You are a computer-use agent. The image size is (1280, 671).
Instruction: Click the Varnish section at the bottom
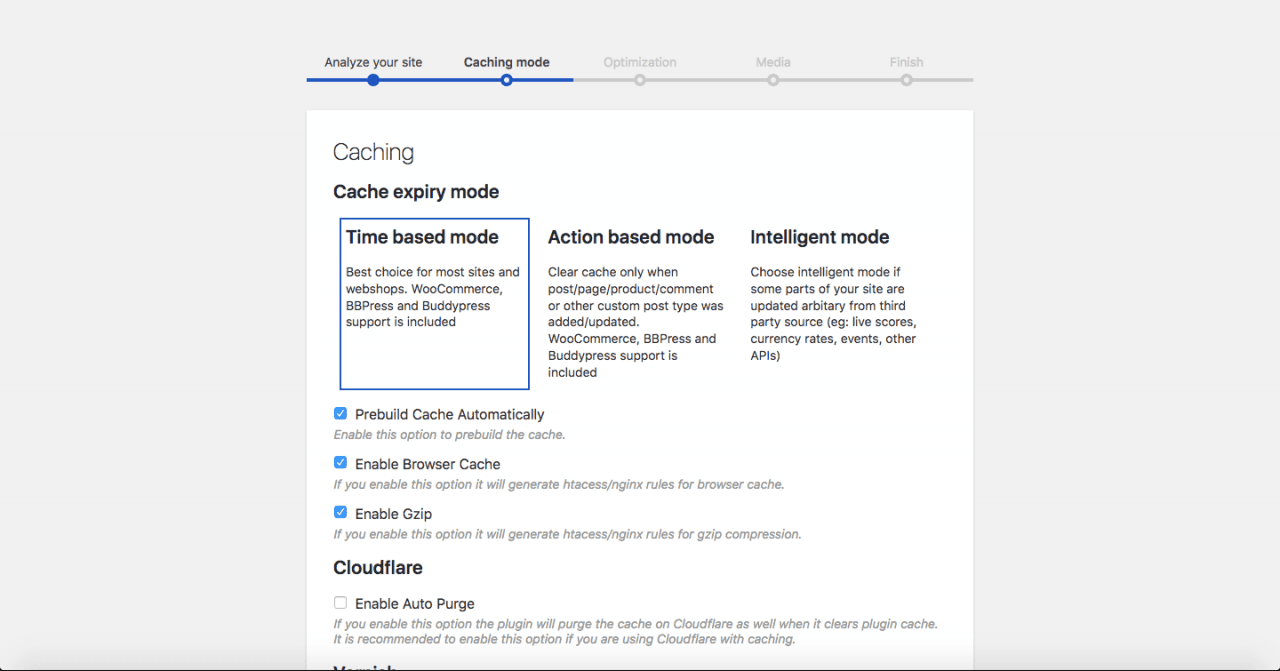click(x=364, y=666)
